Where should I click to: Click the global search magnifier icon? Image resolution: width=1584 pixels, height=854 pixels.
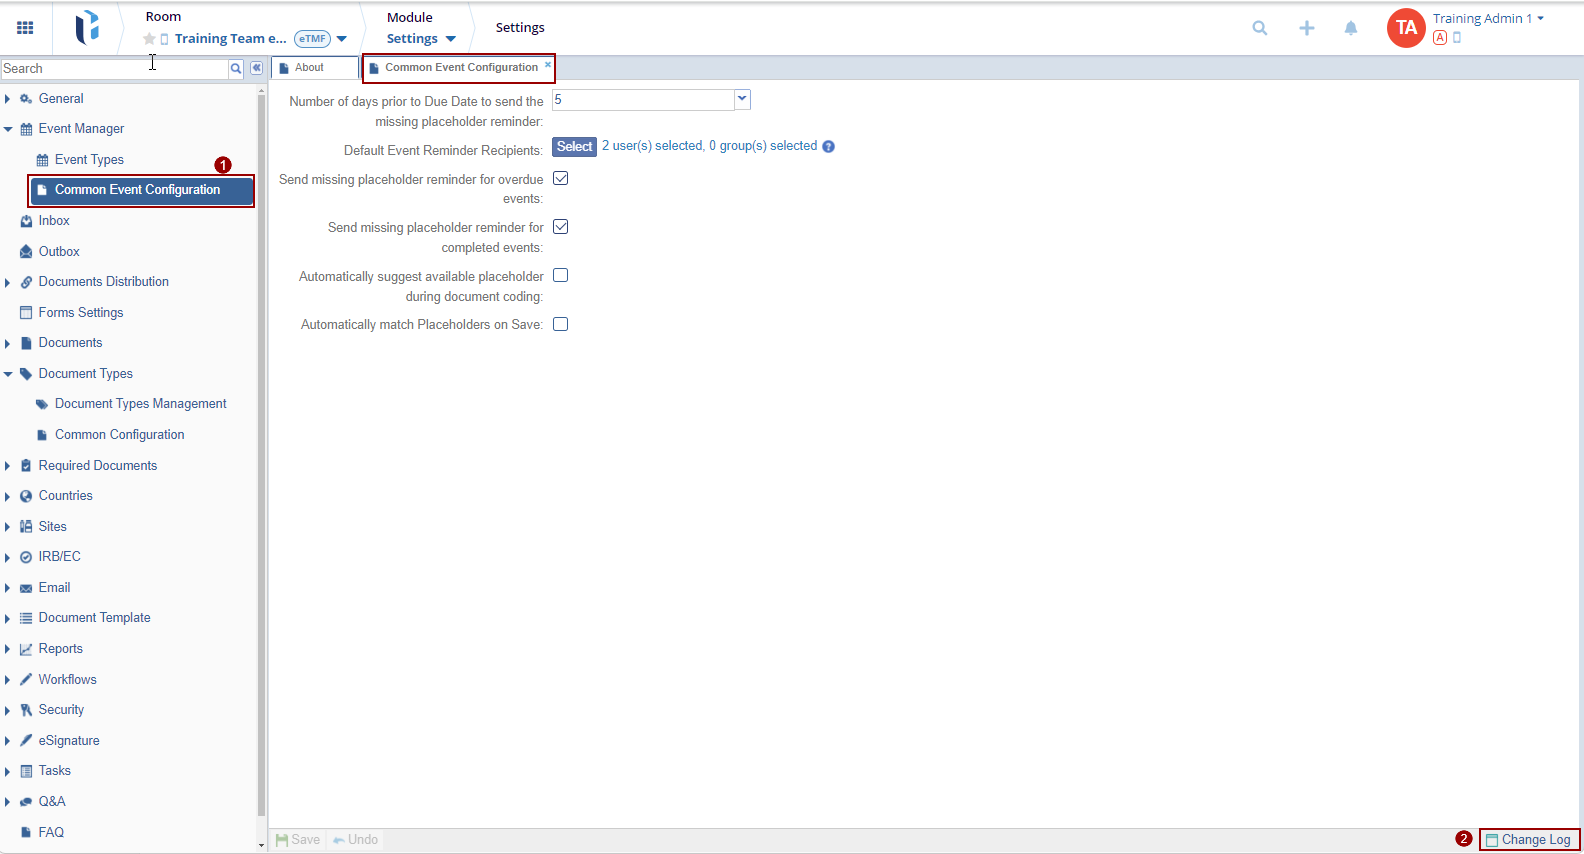(x=1260, y=28)
